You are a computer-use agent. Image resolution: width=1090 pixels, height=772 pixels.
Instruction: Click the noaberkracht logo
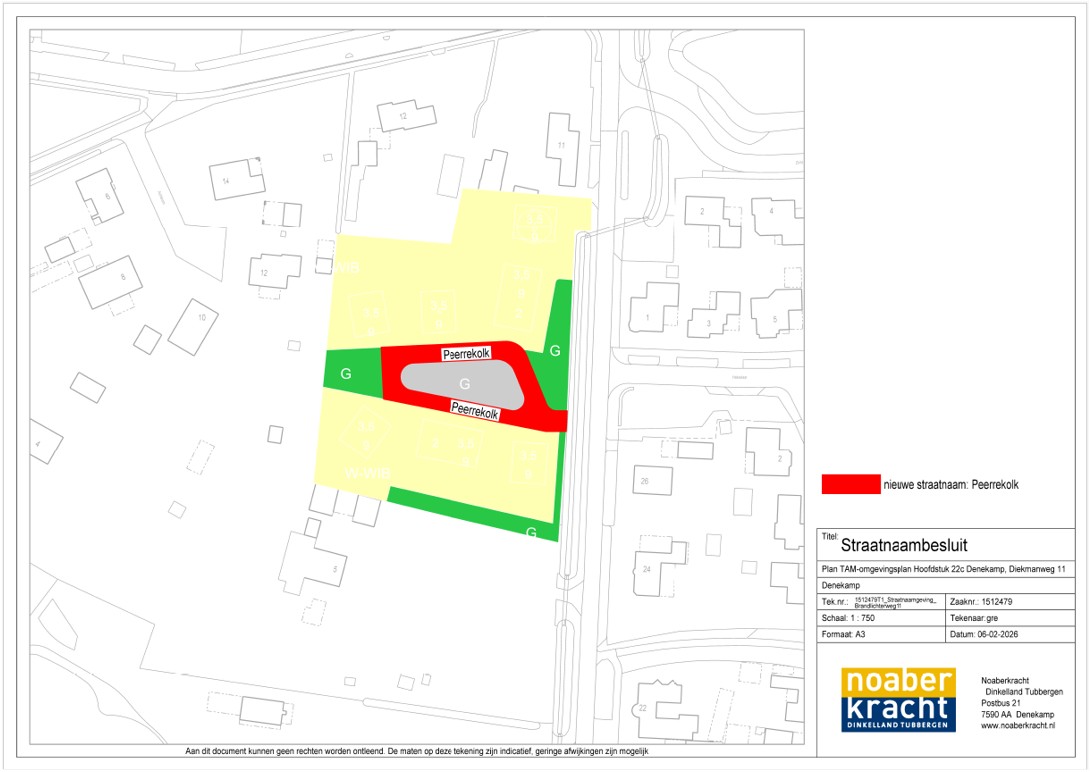[898, 699]
